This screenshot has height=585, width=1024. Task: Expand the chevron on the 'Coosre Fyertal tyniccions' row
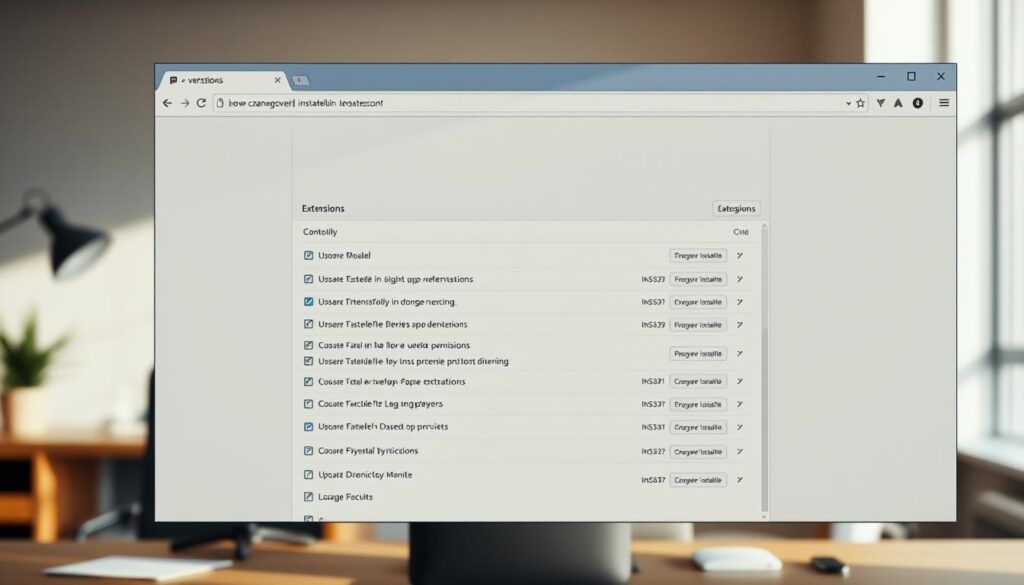(x=740, y=452)
